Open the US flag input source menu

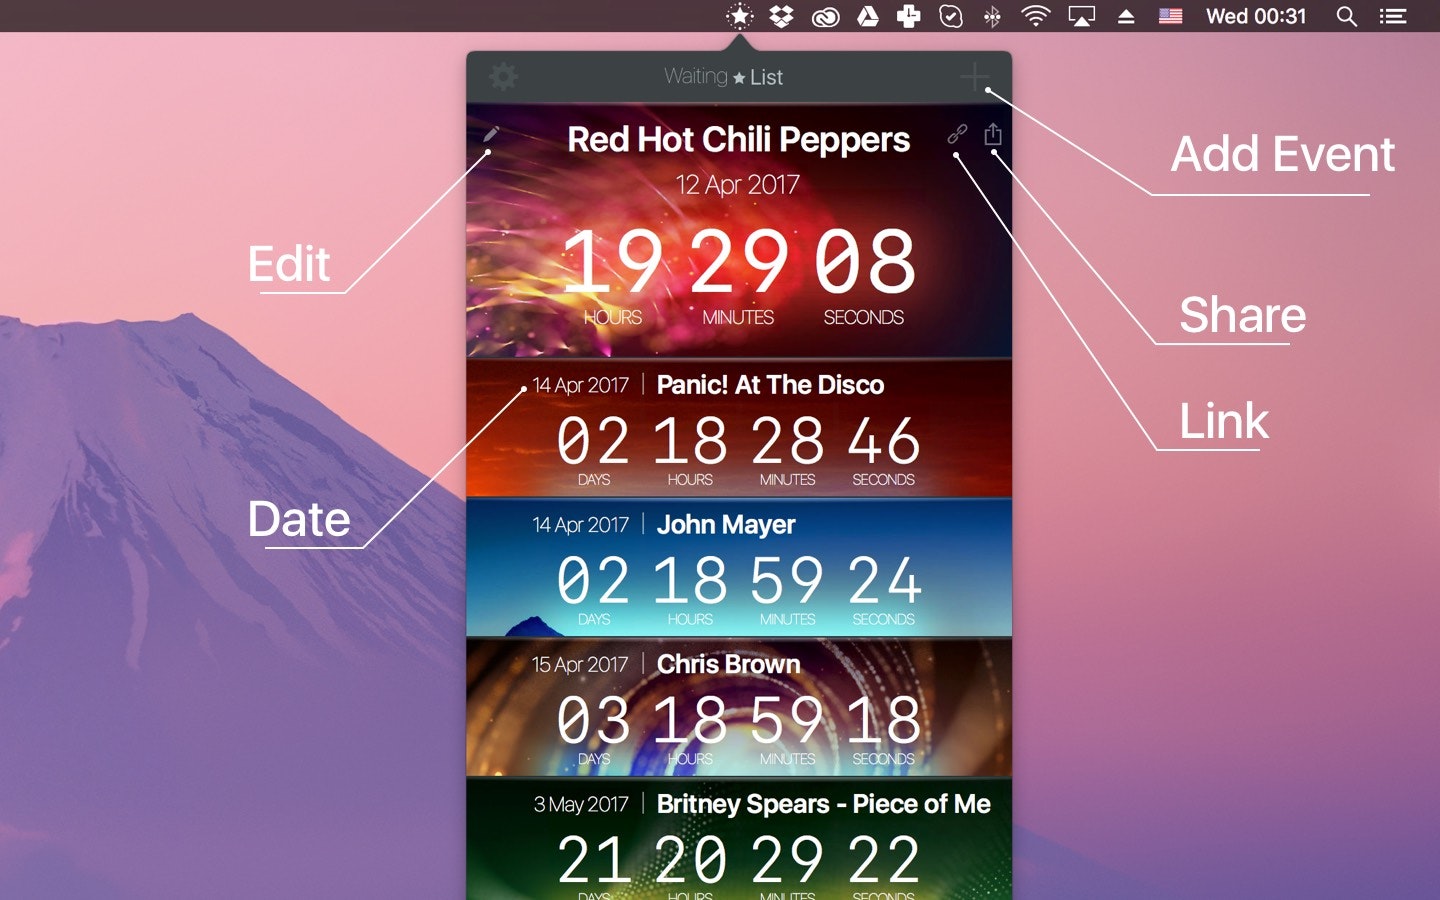pyautogui.click(x=1170, y=16)
